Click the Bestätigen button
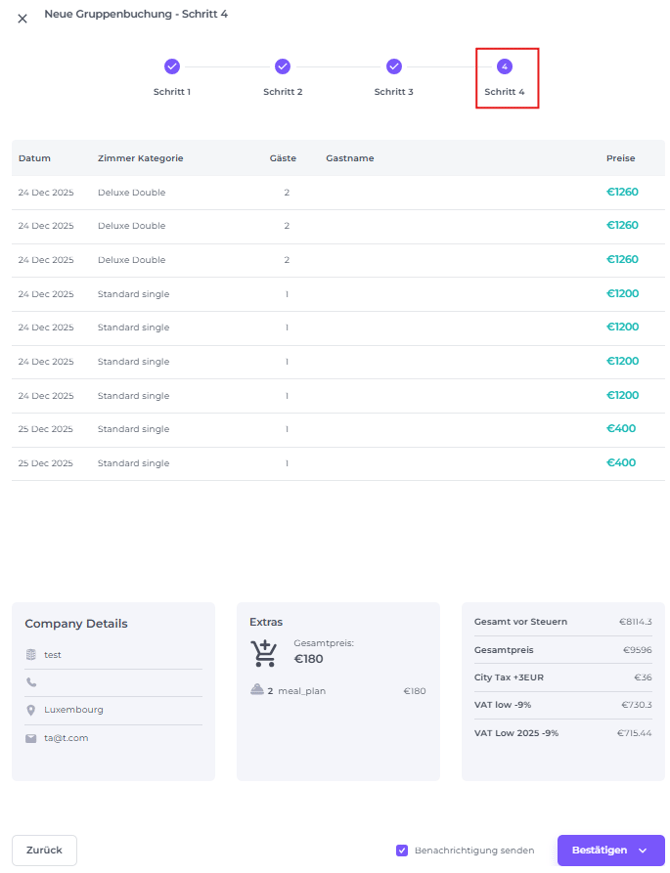Viewport: 670px width, 873px height. tap(599, 850)
